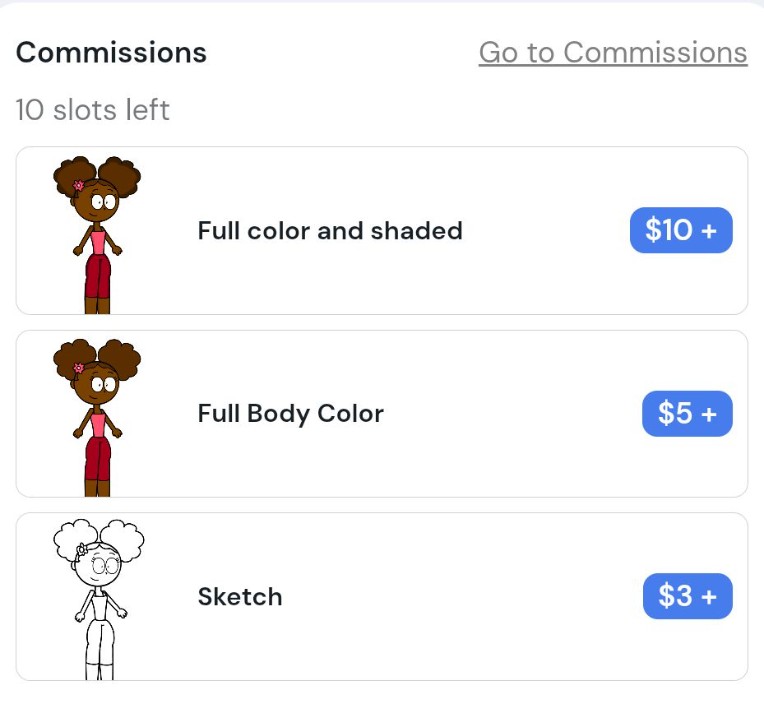Open the Go to Commissions link
This screenshot has height=704, width=764.
(613, 53)
